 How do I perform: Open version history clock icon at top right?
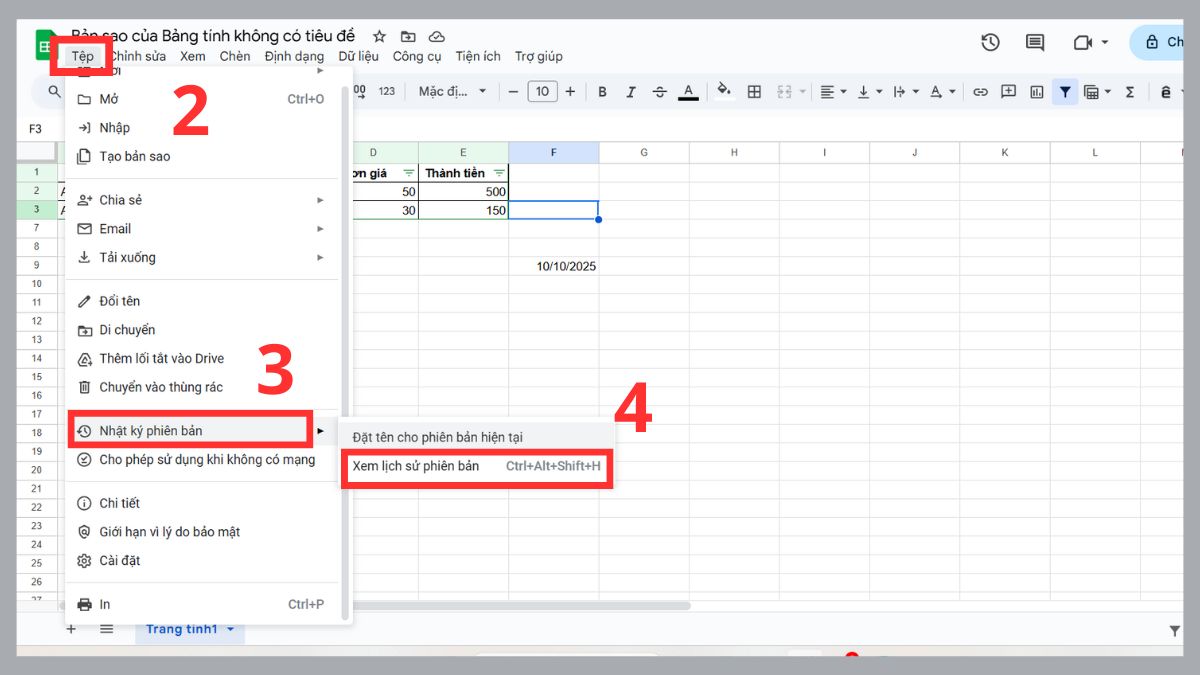coord(990,42)
